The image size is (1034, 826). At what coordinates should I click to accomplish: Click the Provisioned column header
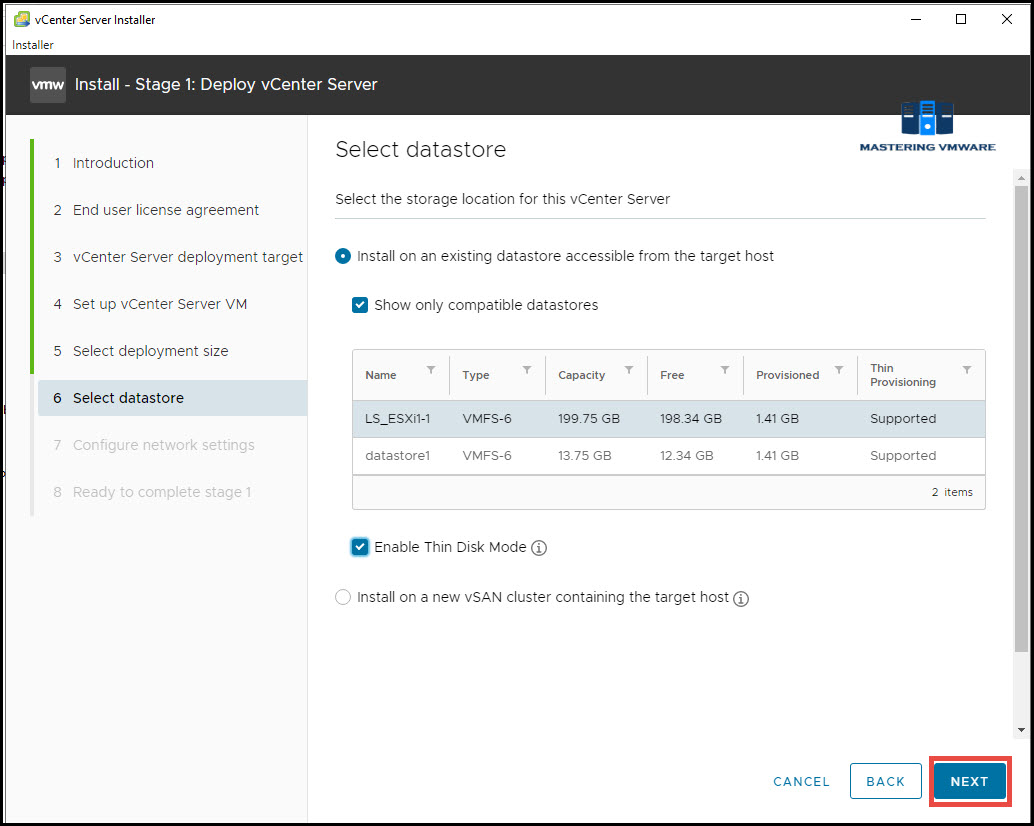[x=787, y=375]
